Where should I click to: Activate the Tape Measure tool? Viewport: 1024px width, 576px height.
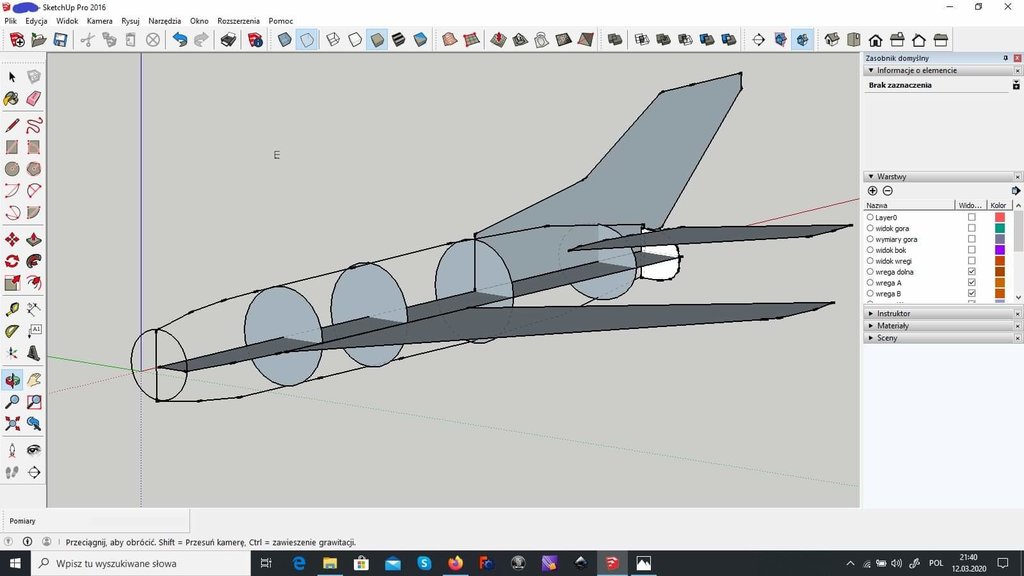12,309
